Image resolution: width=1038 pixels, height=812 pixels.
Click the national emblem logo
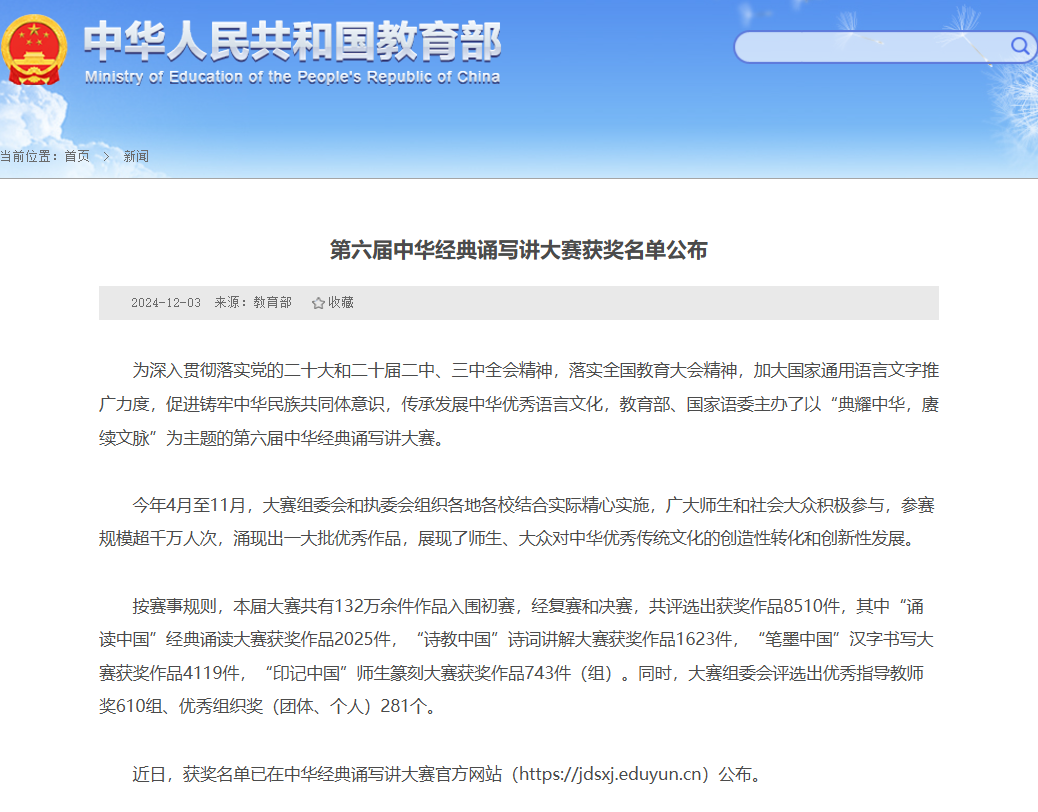point(34,50)
